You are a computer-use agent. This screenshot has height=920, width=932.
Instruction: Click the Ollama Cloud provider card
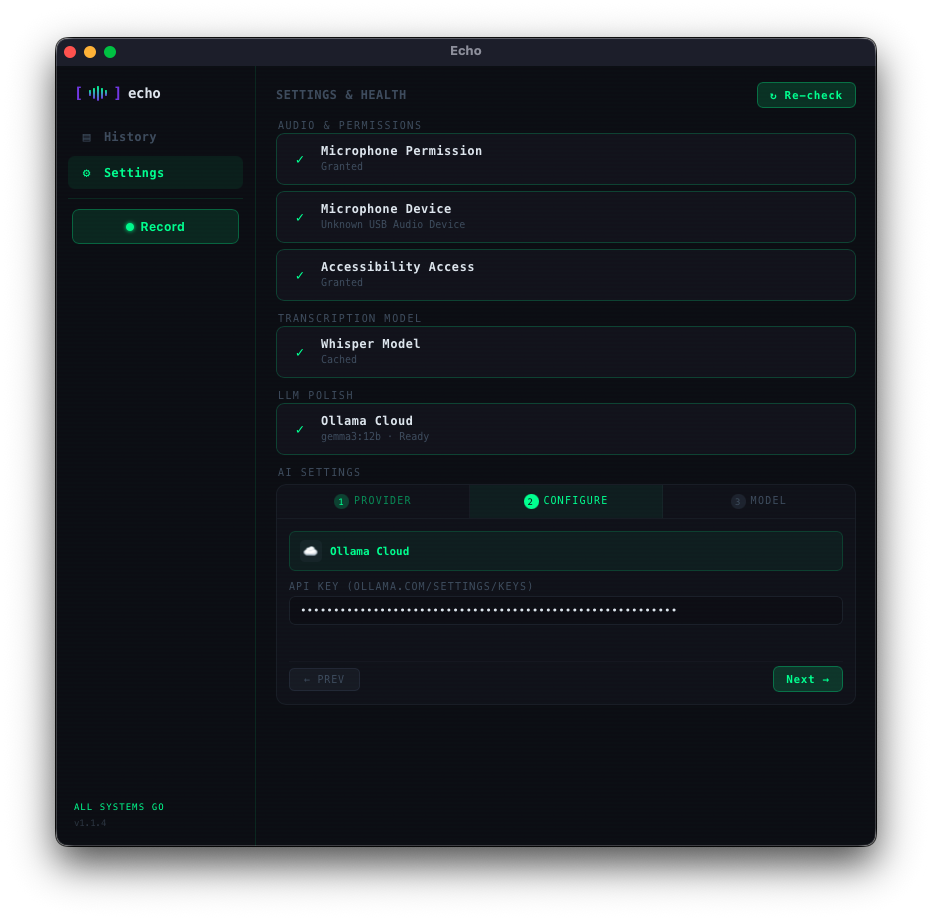[x=566, y=551]
